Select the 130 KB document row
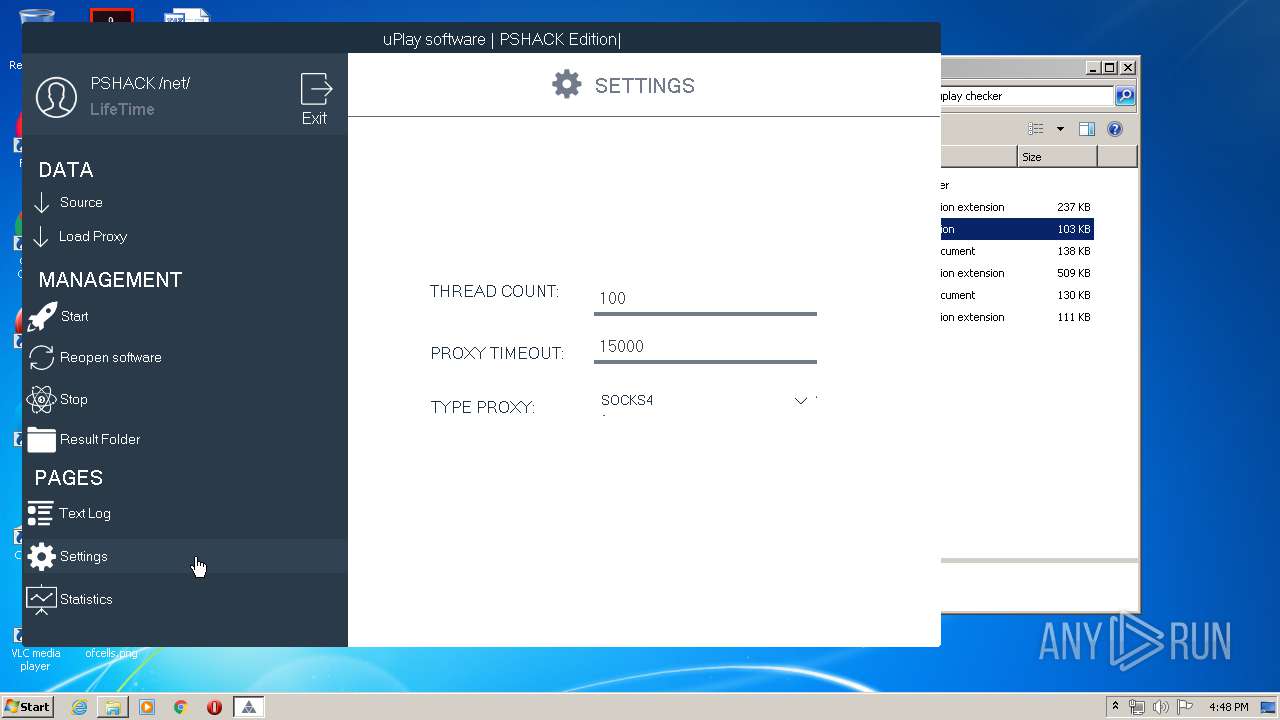The width and height of the screenshot is (1280, 720). point(1017,295)
